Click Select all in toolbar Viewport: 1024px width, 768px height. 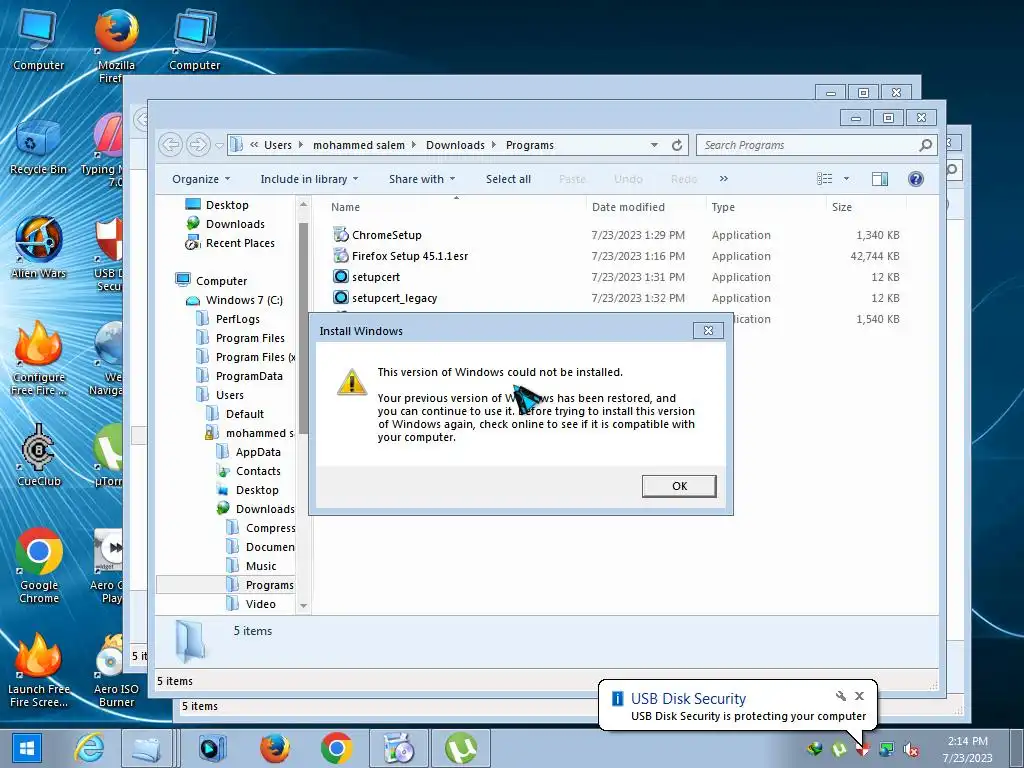tap(508, 179)
